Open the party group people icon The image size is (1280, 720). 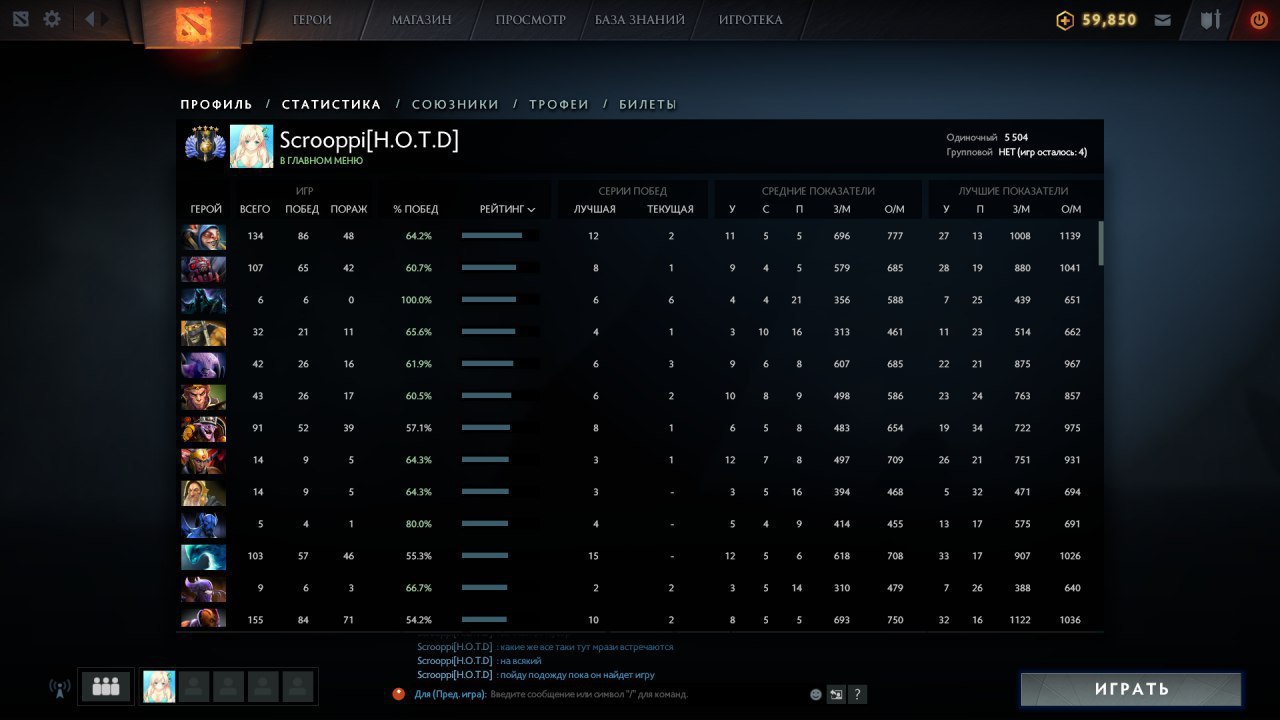[106, 687]
